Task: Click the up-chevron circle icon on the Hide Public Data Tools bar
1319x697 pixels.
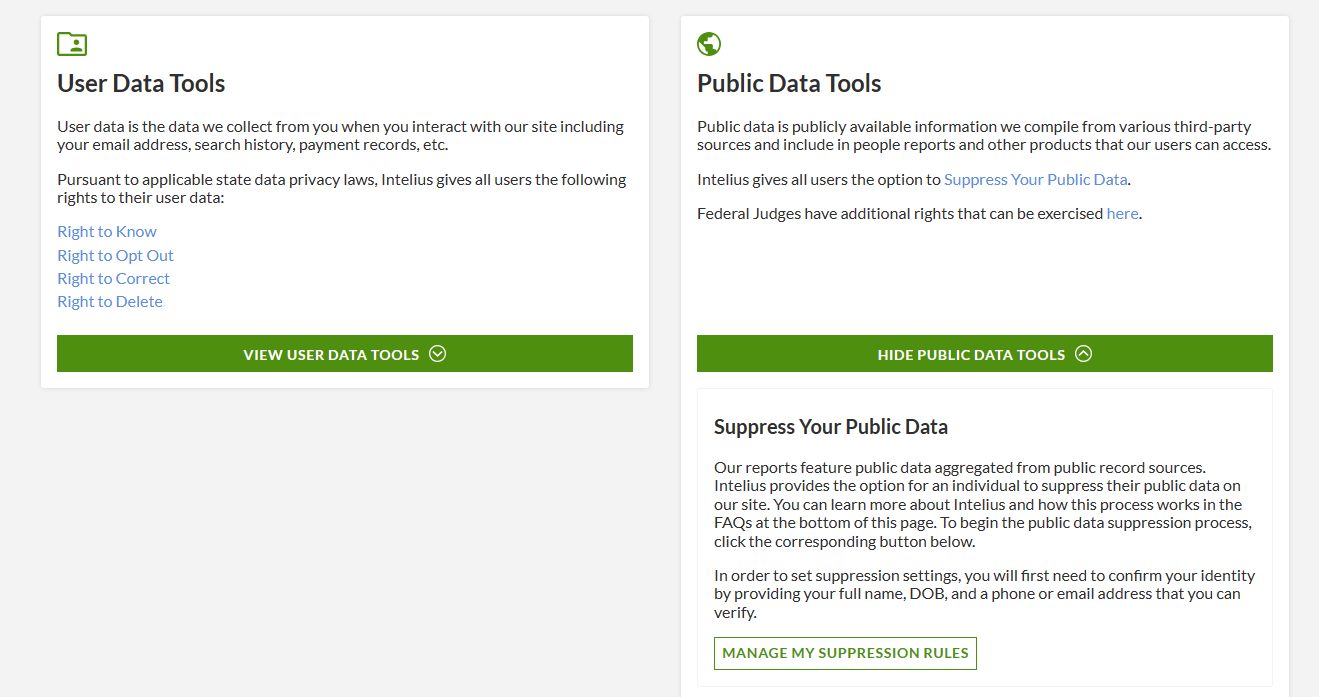Action: click(1084, 354)
